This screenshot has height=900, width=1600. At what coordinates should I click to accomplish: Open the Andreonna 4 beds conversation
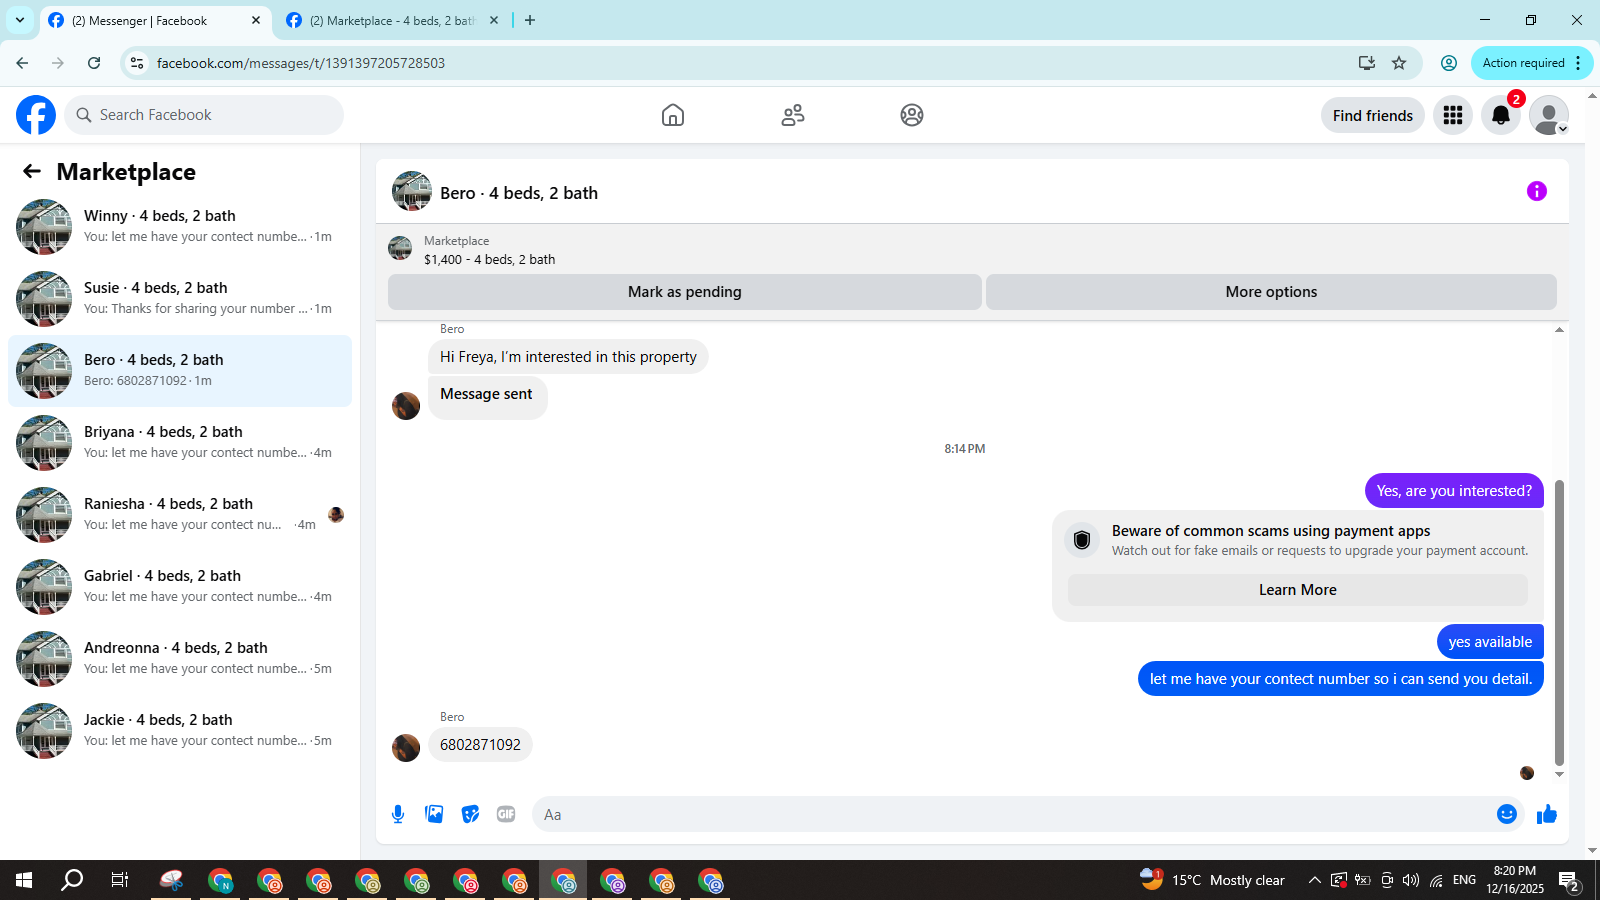(180, 659)
